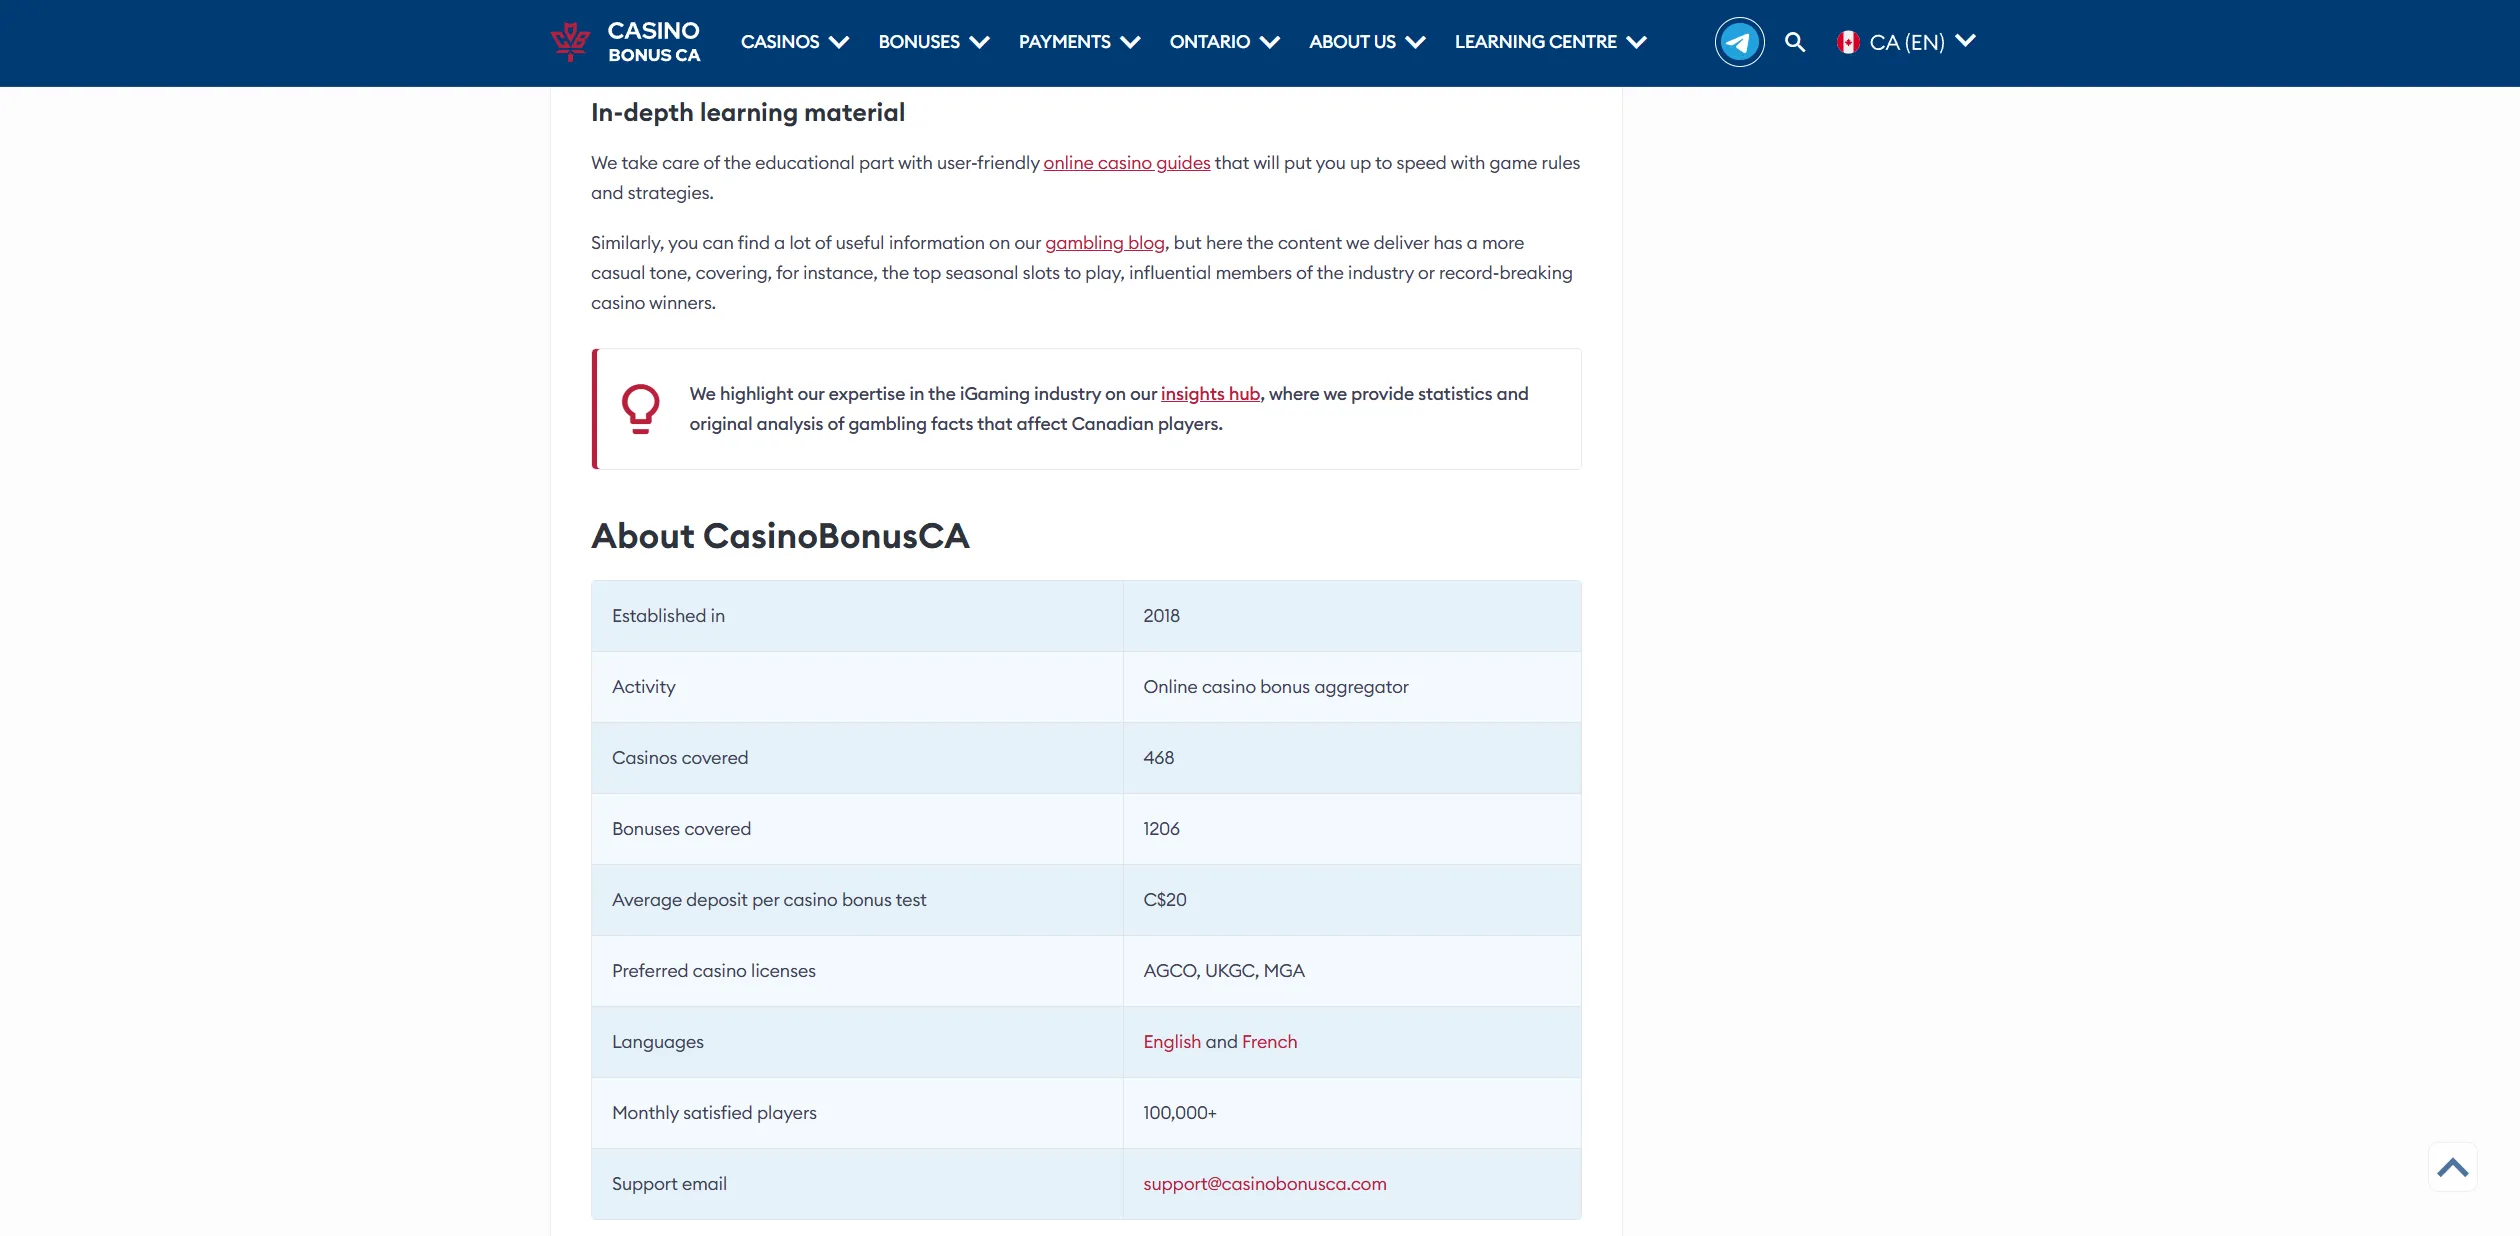Screen dimensions: 2520x1236
Task: Click the Activity row label
Action: pos(644,687)
